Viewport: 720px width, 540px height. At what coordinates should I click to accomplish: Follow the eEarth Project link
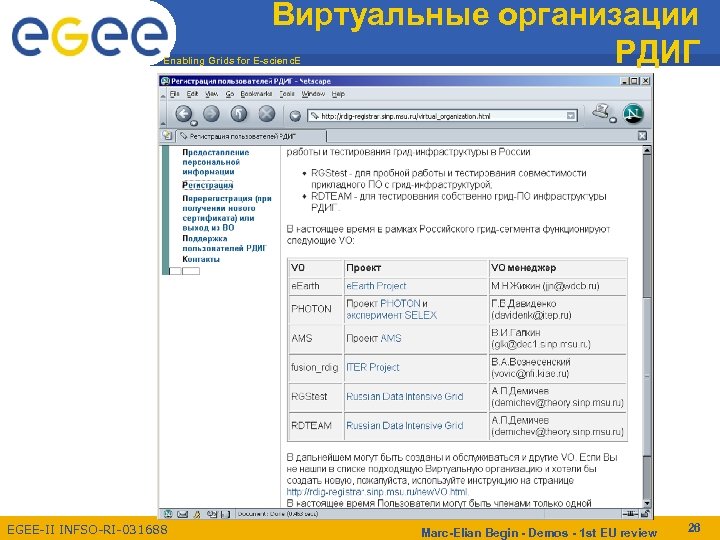pos(376,286)
